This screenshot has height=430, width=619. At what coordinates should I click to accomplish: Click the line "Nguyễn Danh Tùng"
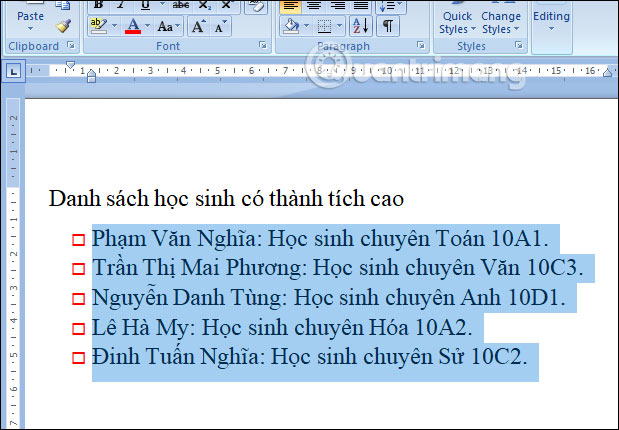point(329,298)
